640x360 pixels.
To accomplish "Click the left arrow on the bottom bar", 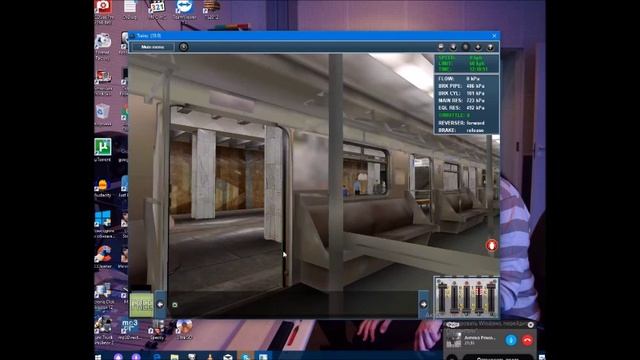I will [x=160, y=304].
